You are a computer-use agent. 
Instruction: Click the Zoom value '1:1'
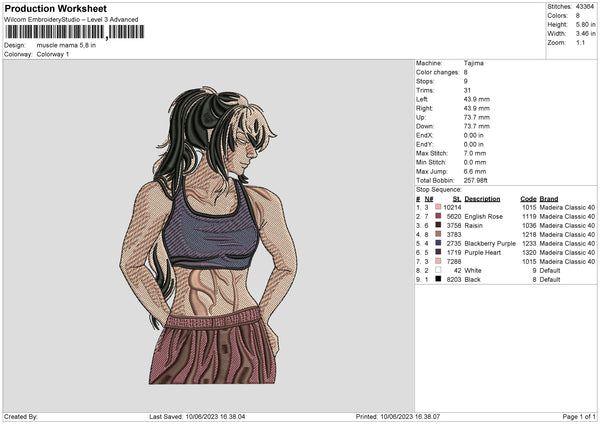pyautogui.click(x=580, y=42)
